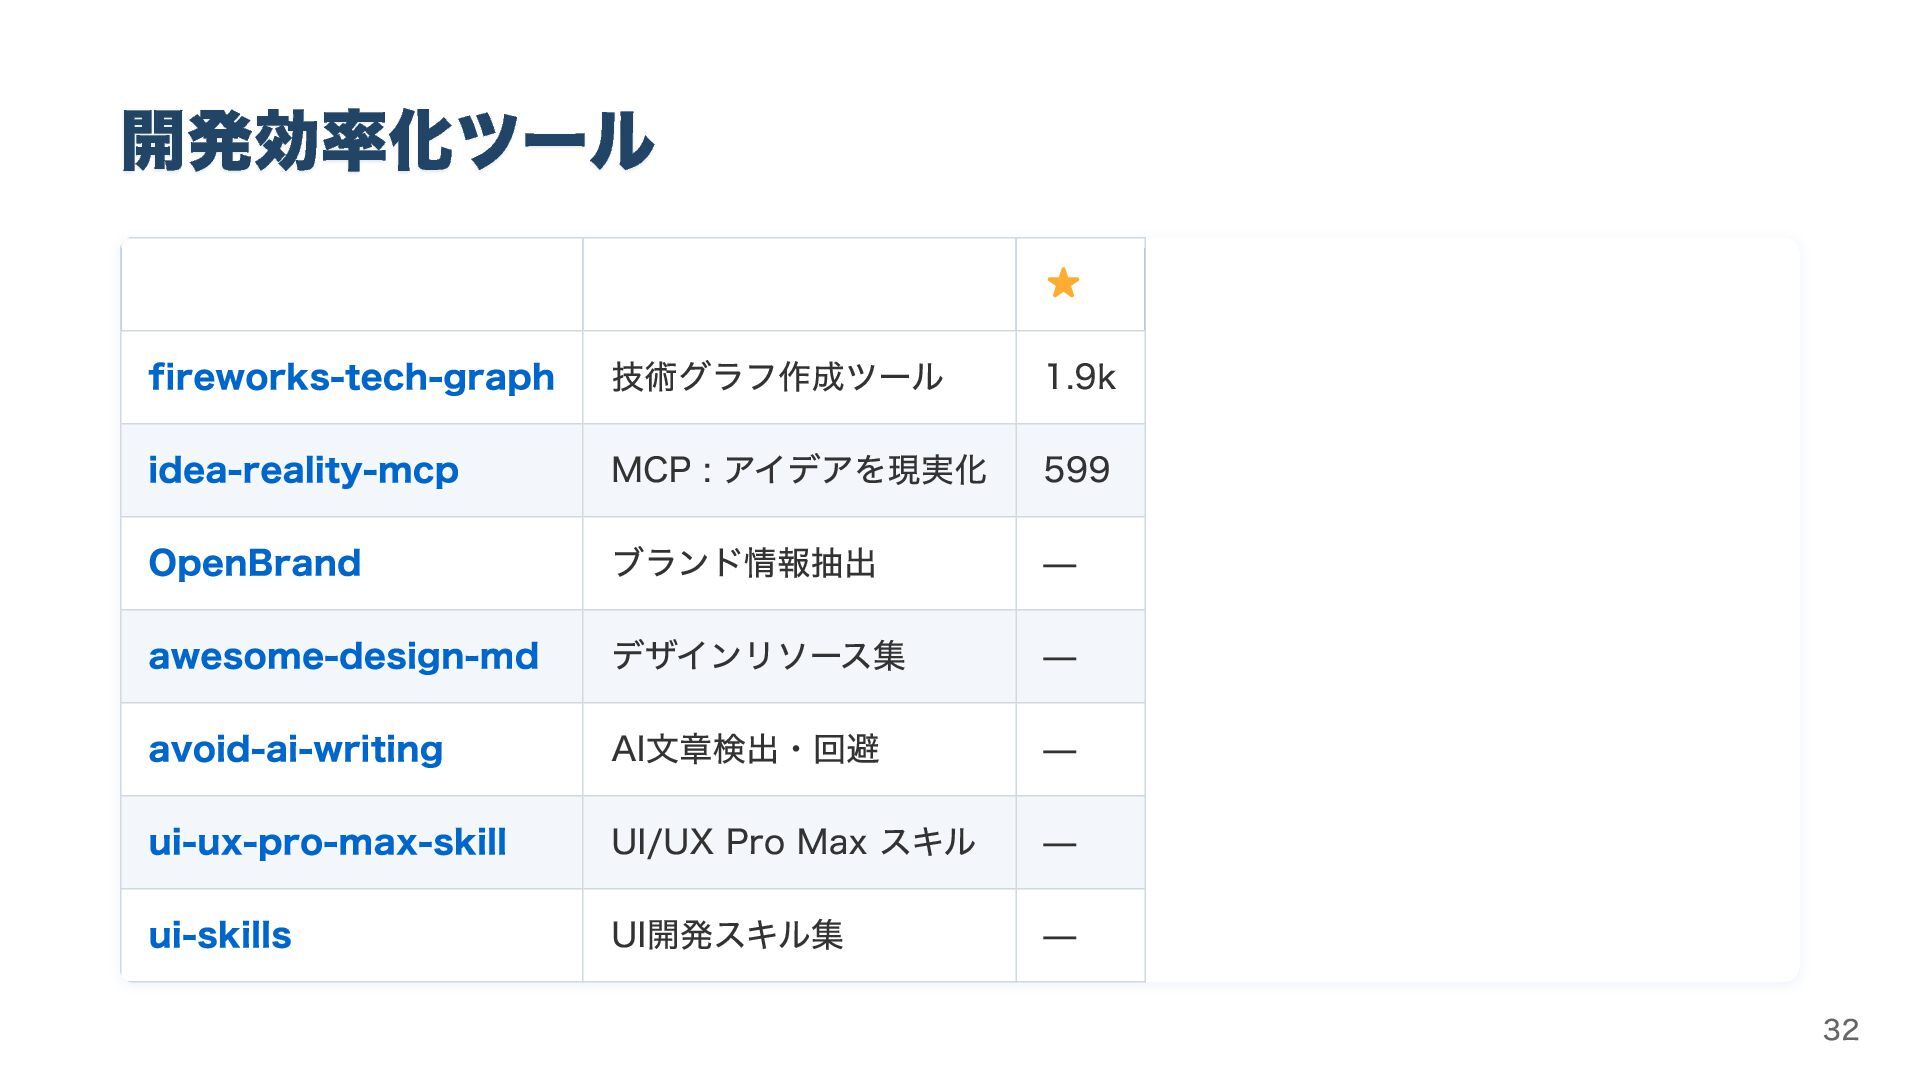Click the 599 star count cell
The image size is (1920, 1080).
click(1077, 470)
